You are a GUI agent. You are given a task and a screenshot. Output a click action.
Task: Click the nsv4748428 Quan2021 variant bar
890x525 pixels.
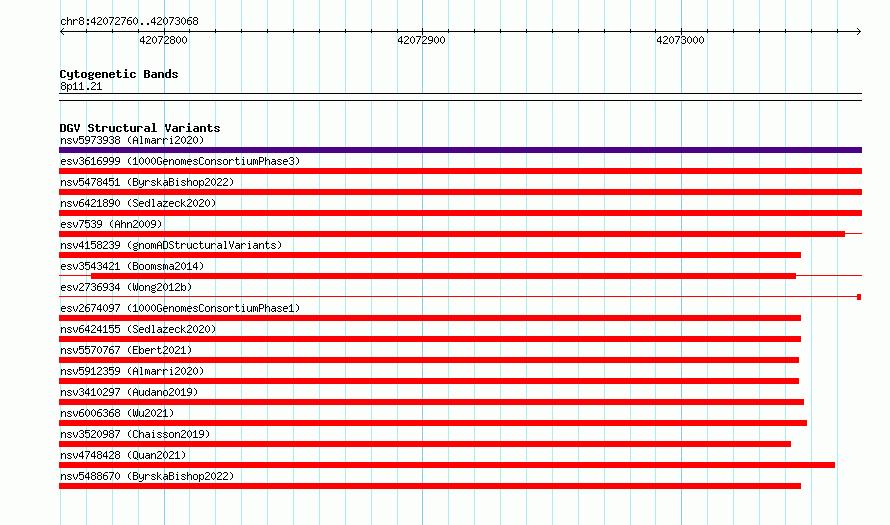pos(447,465)
